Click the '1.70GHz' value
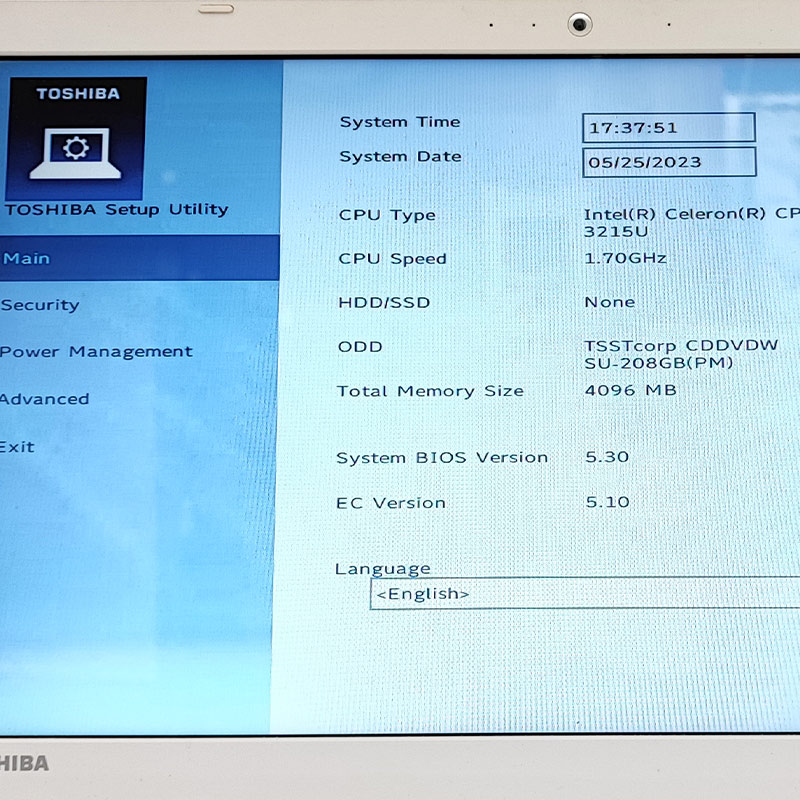 click(625, 258)
